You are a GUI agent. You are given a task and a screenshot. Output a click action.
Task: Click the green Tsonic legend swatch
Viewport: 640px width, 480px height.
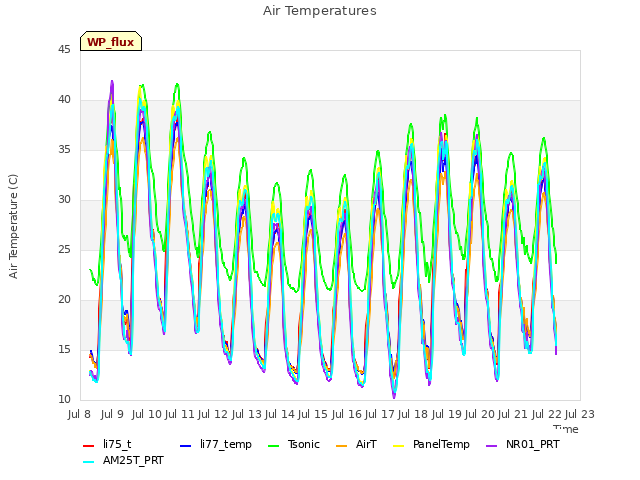coord(274,446)
